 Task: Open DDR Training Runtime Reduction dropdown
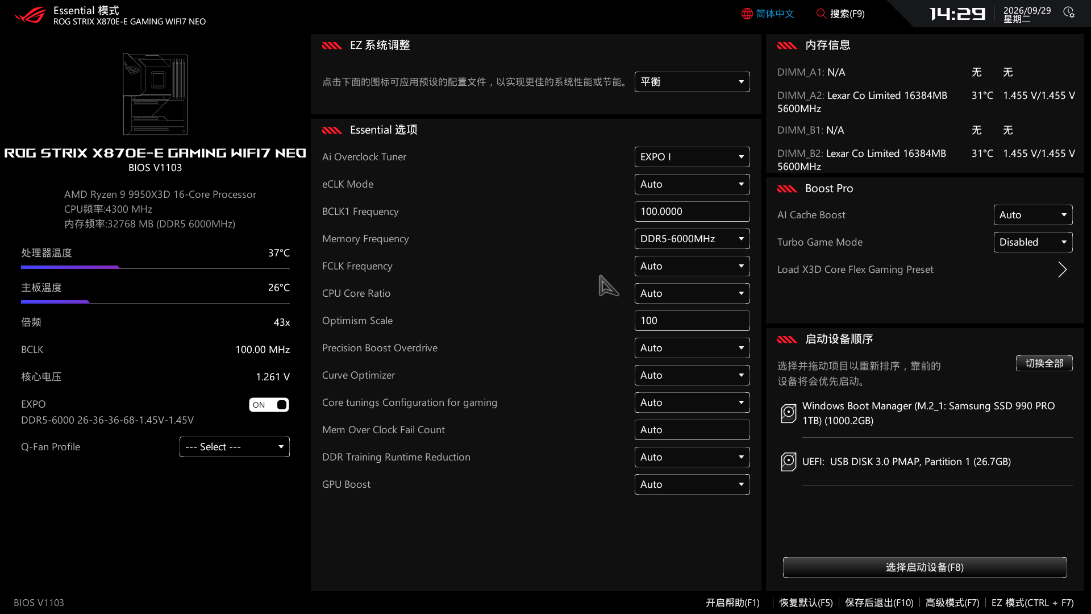point(692,457)
